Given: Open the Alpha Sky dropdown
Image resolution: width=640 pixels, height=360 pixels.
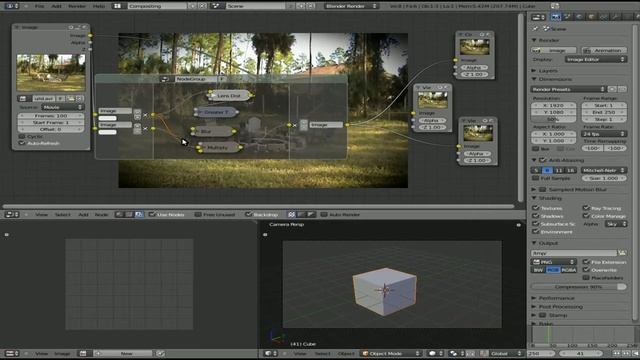Looking at the screenshot, I should coord(616,224).
